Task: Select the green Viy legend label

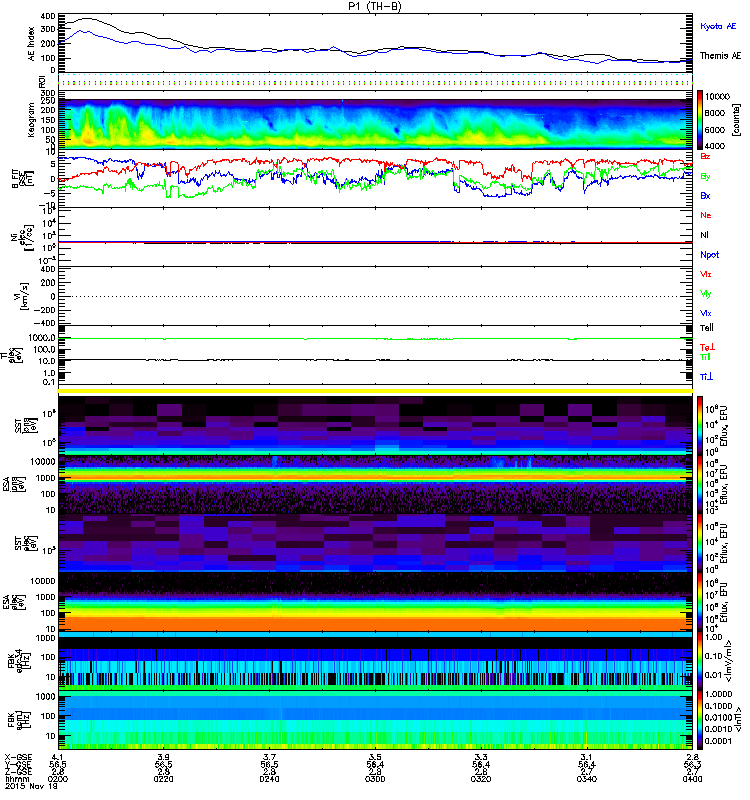Action: pyautogui.click(x=705, y=294)
